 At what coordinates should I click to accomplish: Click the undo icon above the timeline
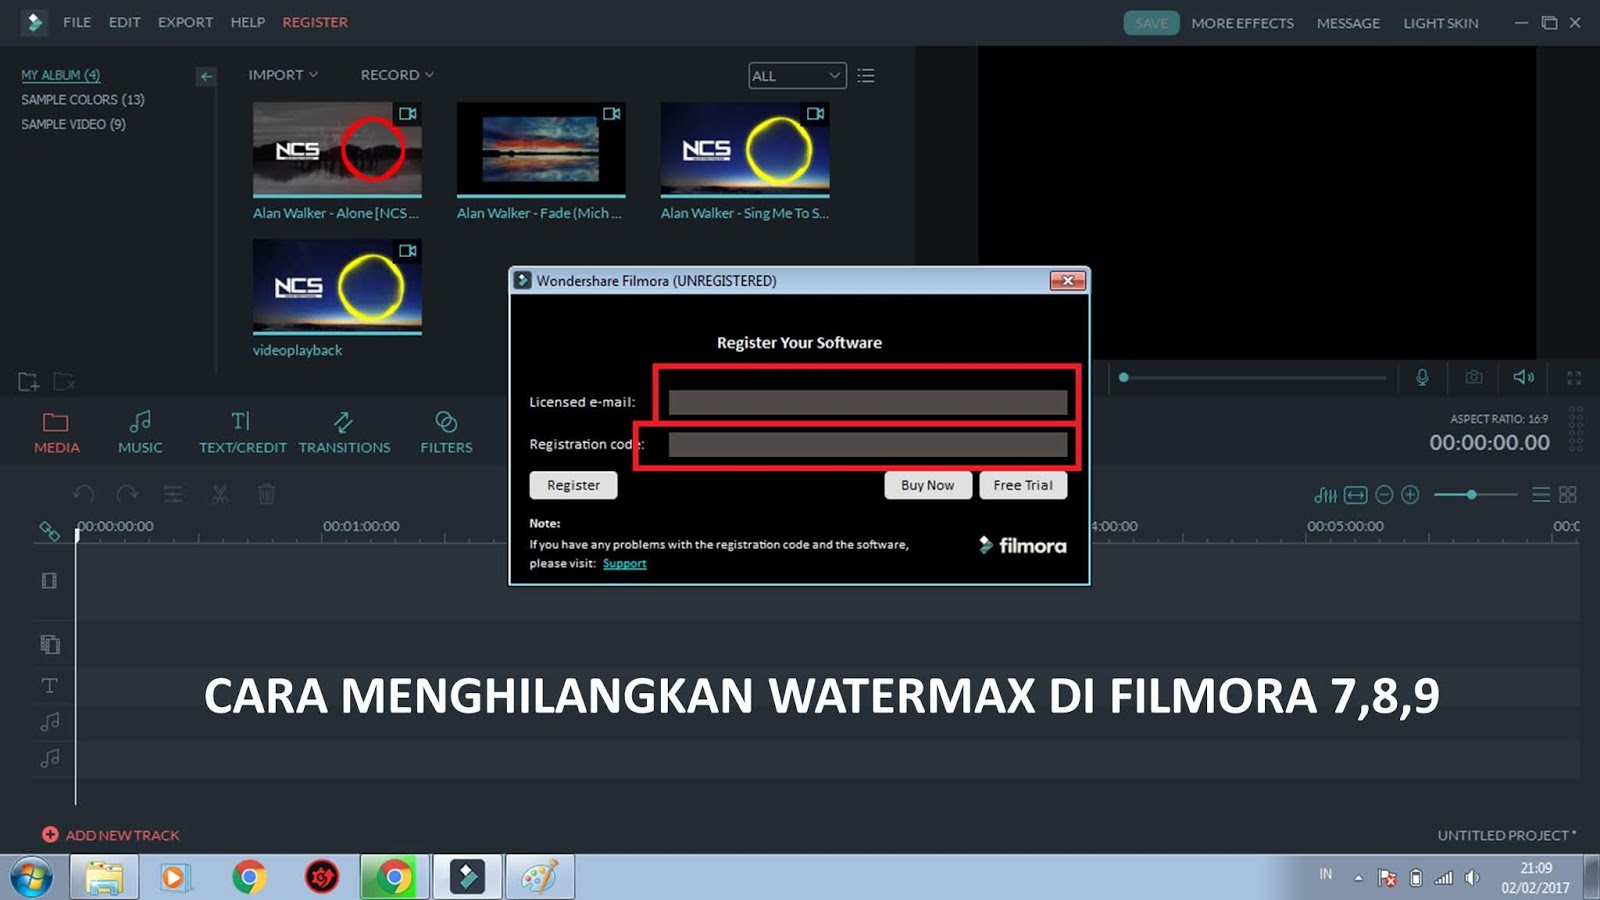[x=84, y=494]
